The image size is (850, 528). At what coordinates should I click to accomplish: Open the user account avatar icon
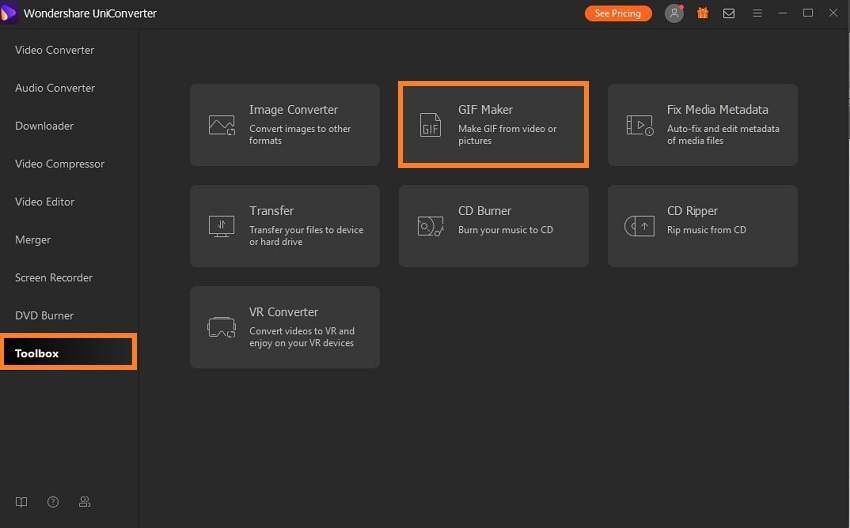(x=674, y=14)
